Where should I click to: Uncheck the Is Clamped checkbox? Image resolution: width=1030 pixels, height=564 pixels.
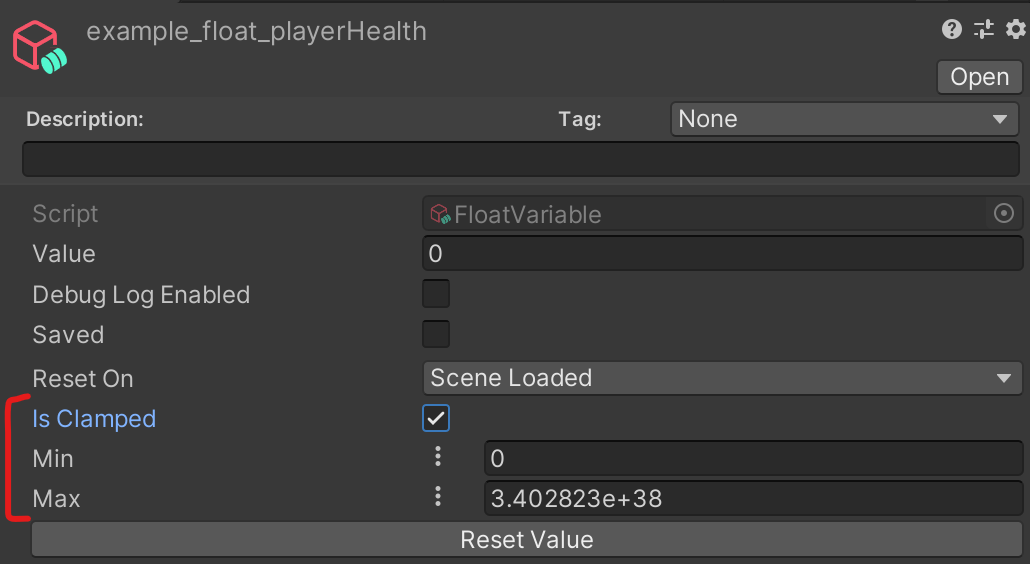[436, 418]
